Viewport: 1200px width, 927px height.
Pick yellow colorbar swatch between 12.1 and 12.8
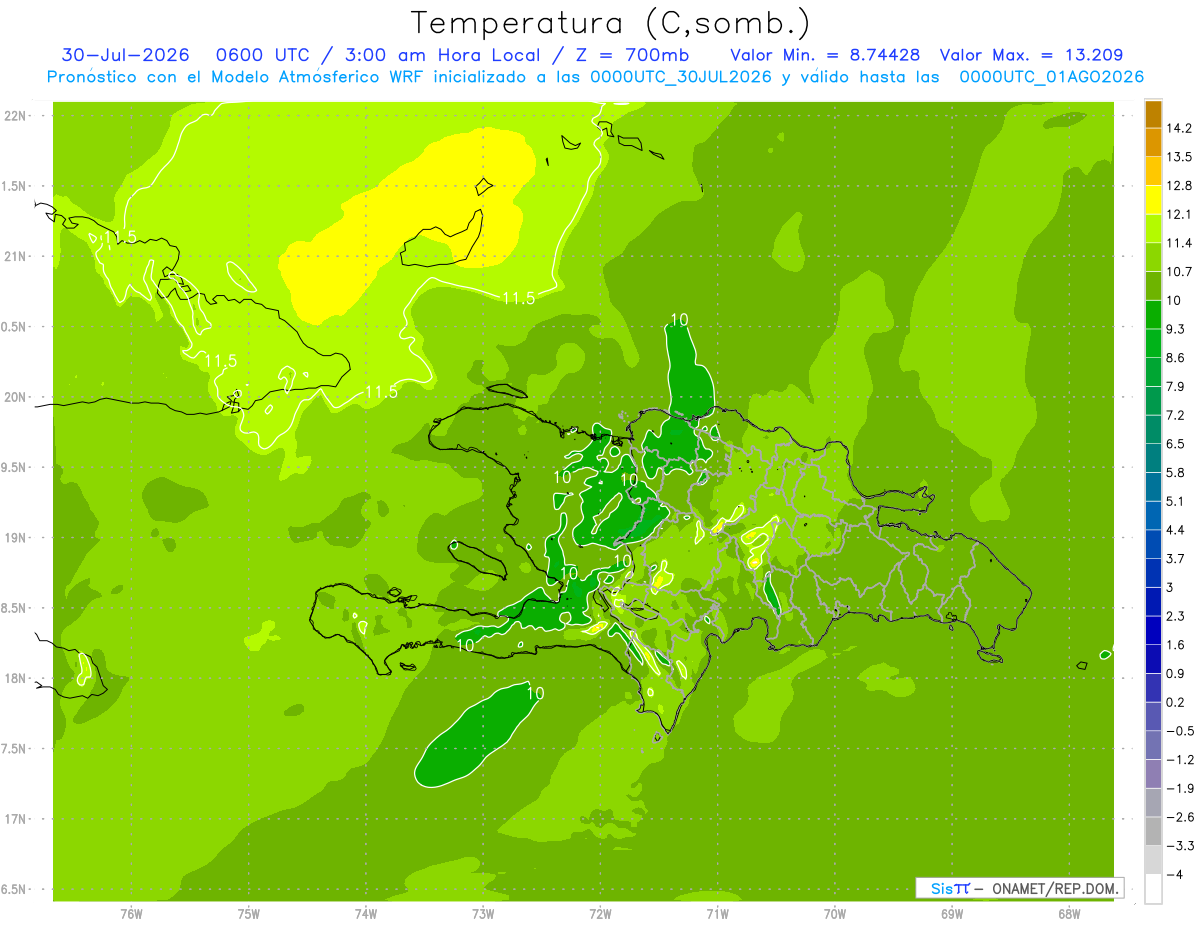point(1153,200)
